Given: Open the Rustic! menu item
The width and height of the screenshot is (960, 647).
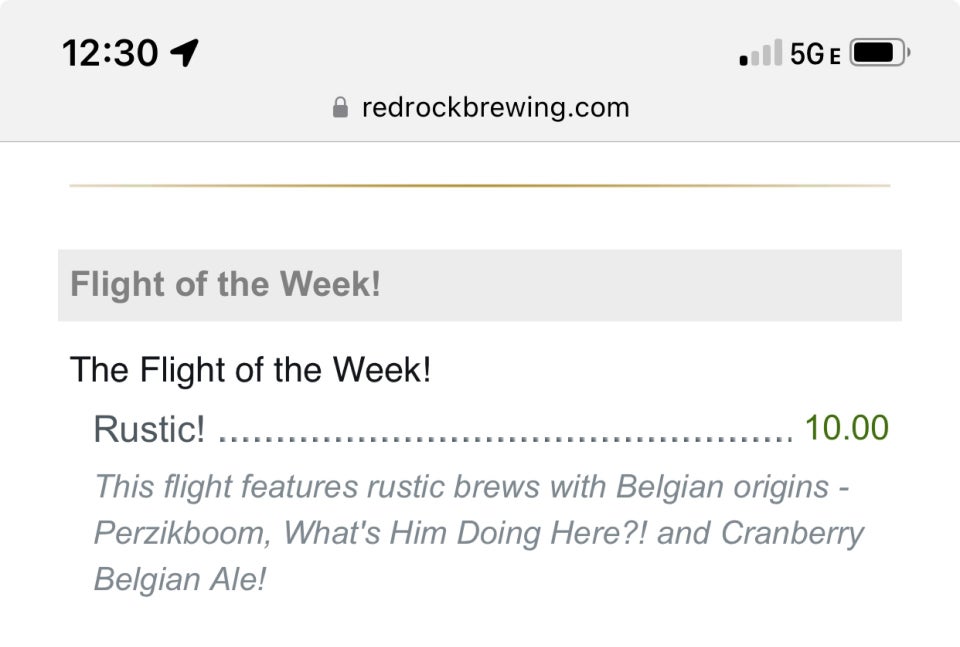Looking at the screenshot, I should tap(149, 428).
